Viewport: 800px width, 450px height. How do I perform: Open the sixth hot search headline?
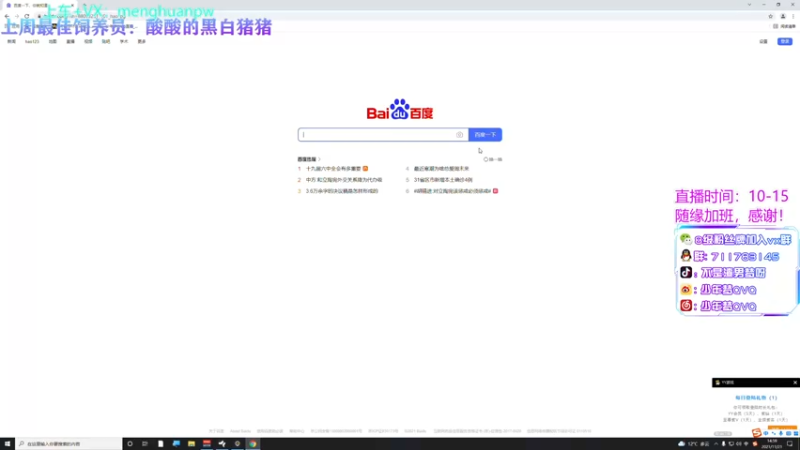452,191
